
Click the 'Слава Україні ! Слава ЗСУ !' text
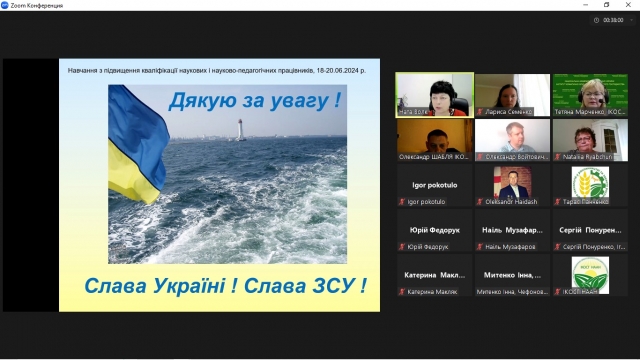225,286
